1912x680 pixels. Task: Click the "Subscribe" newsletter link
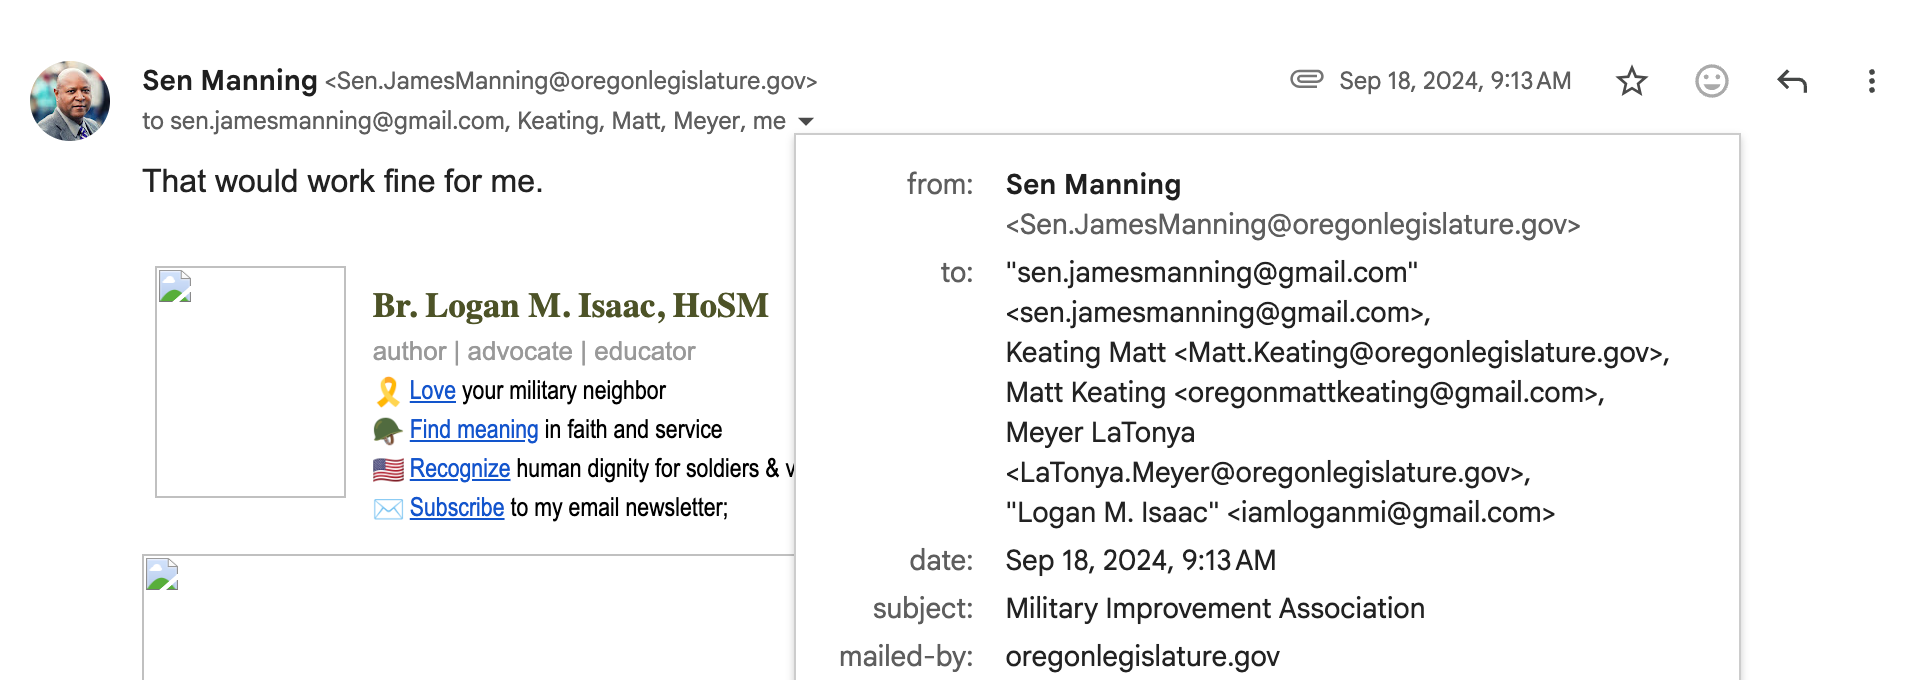pyautogui.click(x=457, y=508)
